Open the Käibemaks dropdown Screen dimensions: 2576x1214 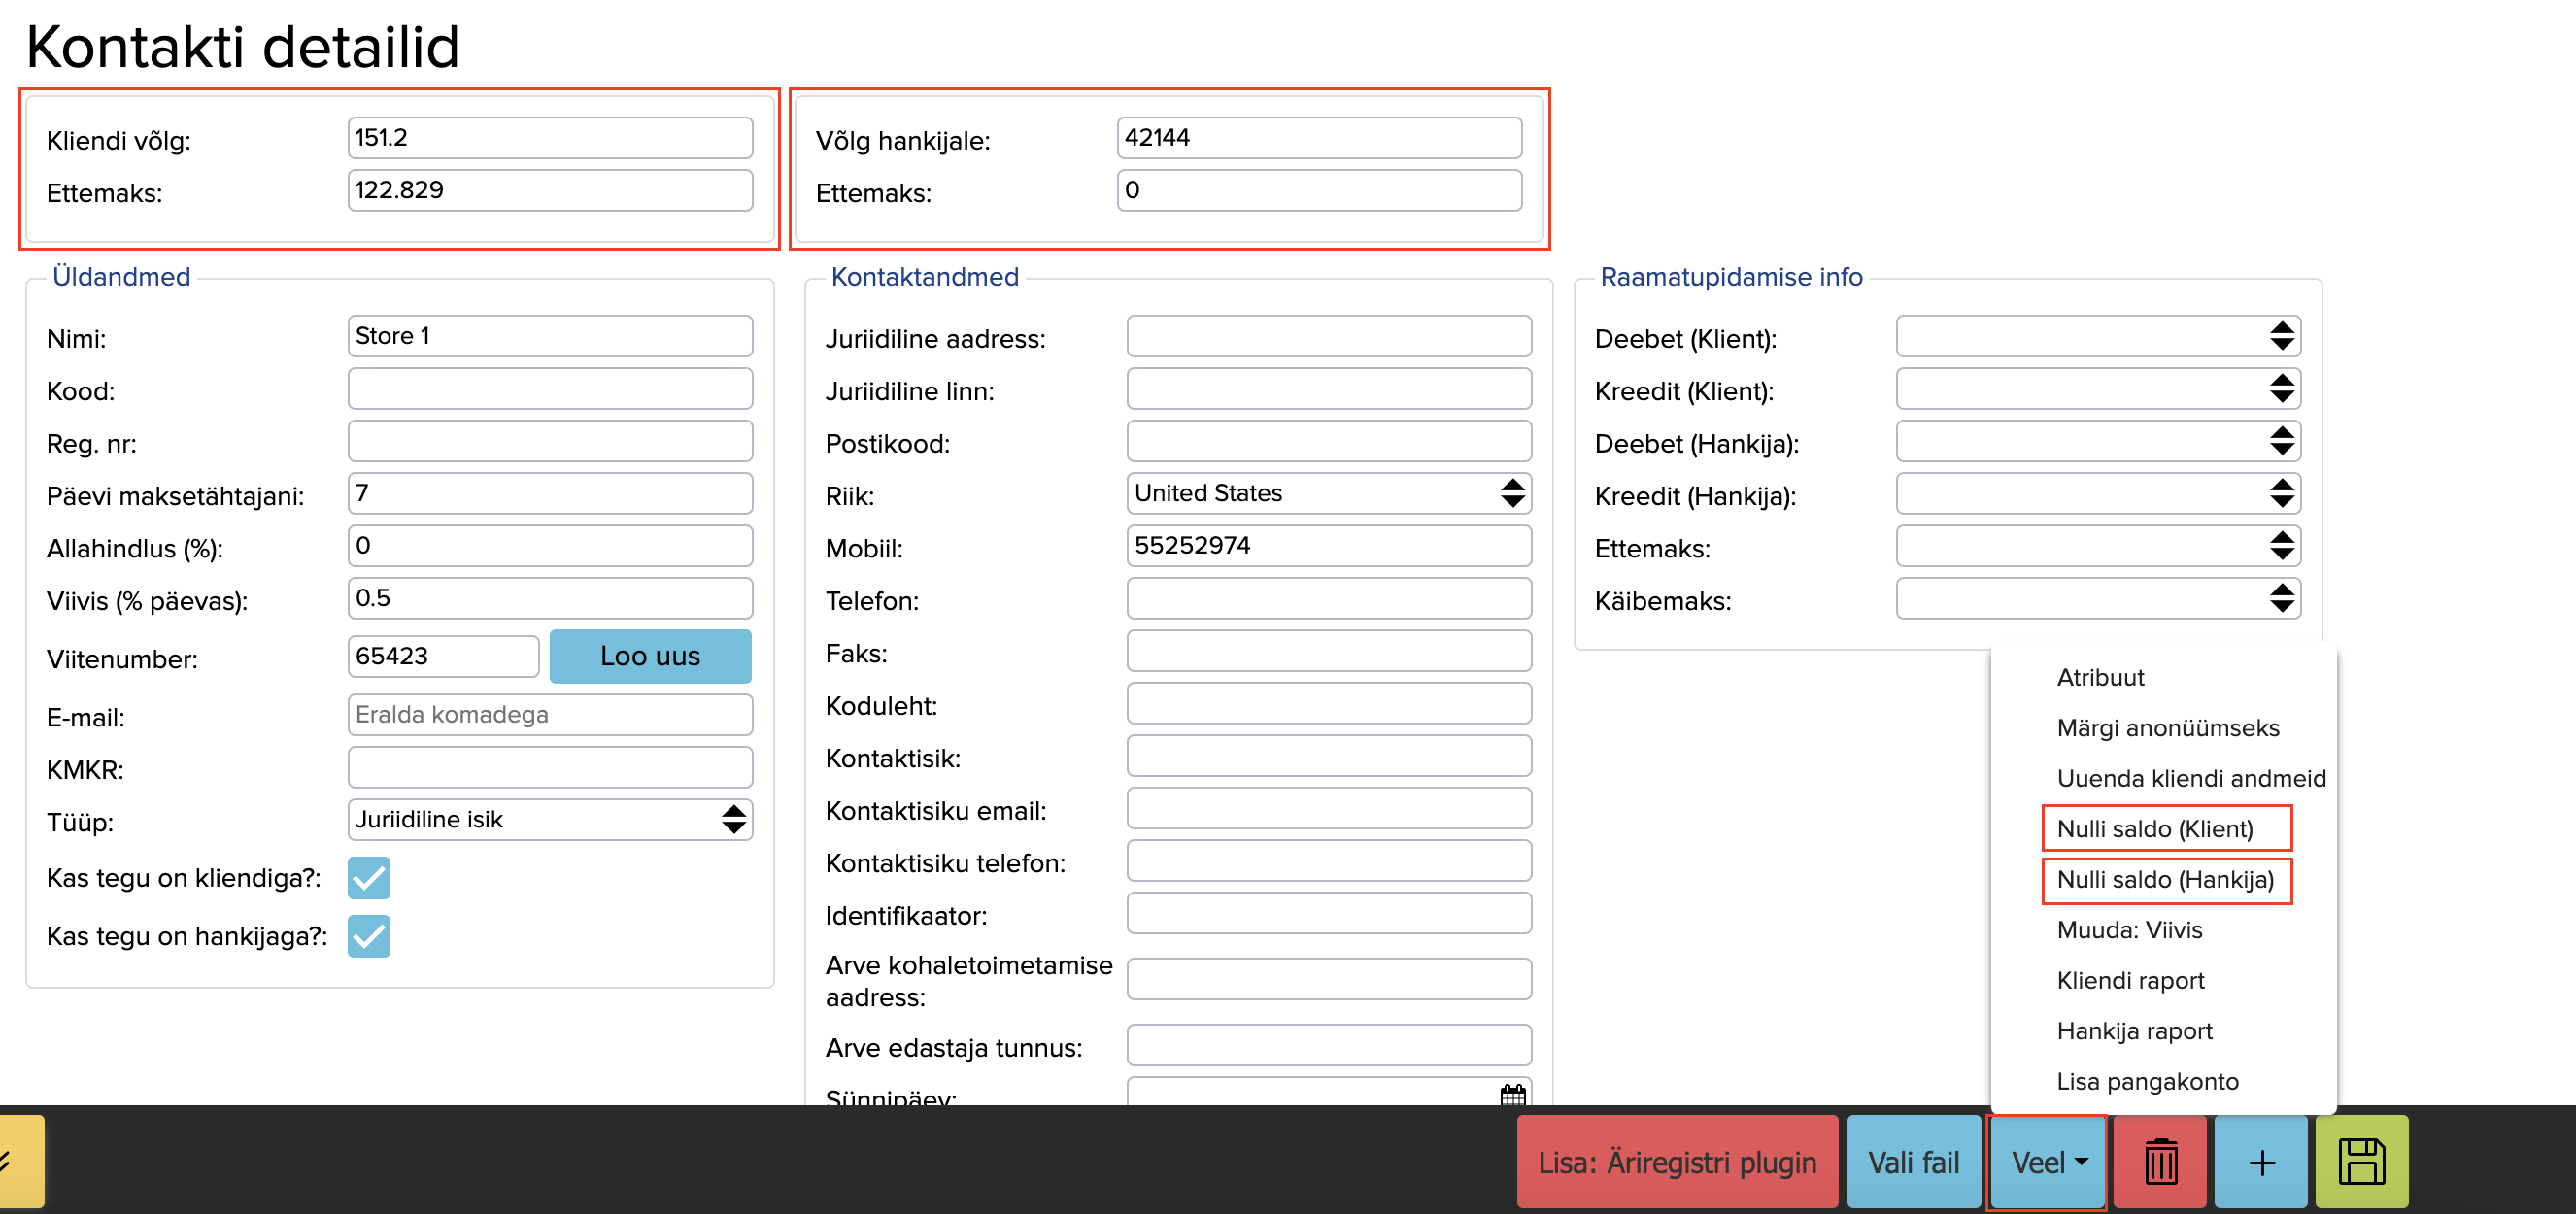(x=2097, y=599)
